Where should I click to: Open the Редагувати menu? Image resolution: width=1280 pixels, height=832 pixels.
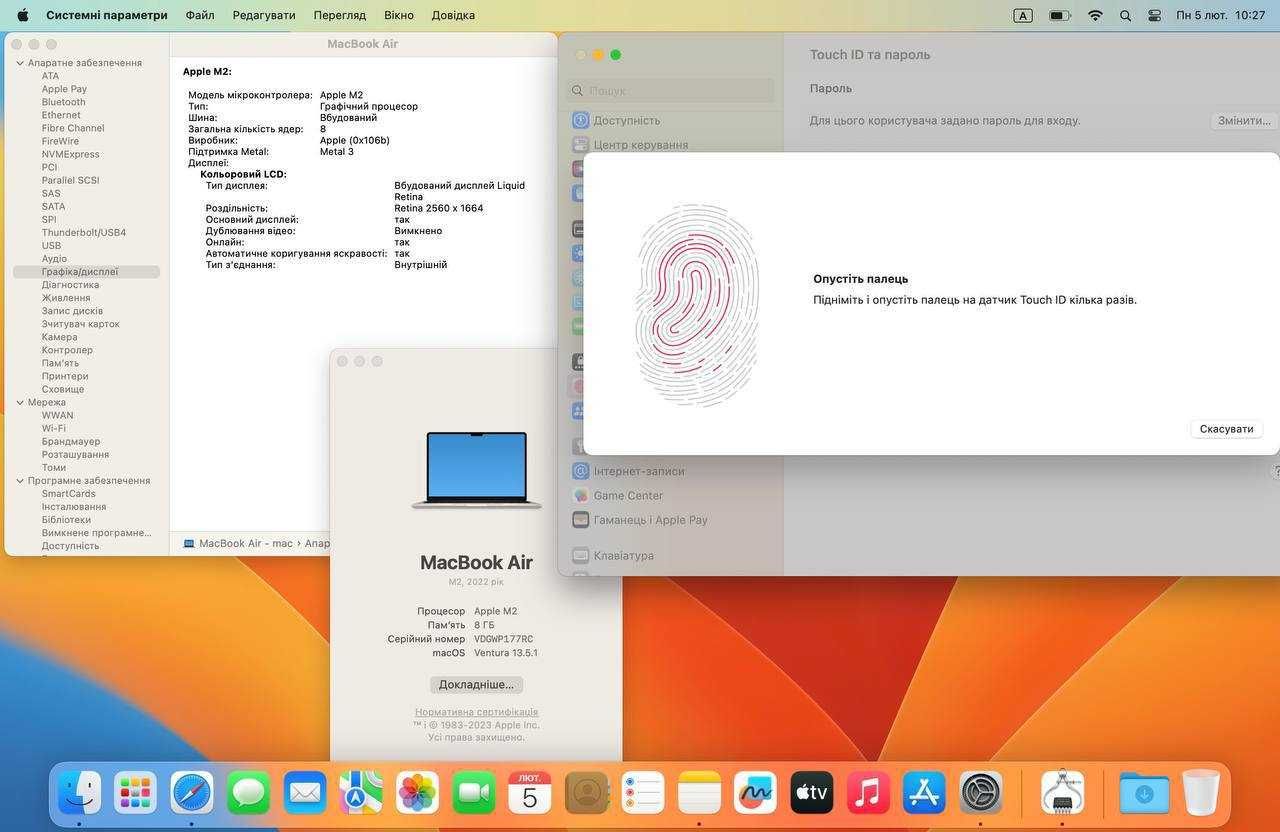click(x=264, y=15)
